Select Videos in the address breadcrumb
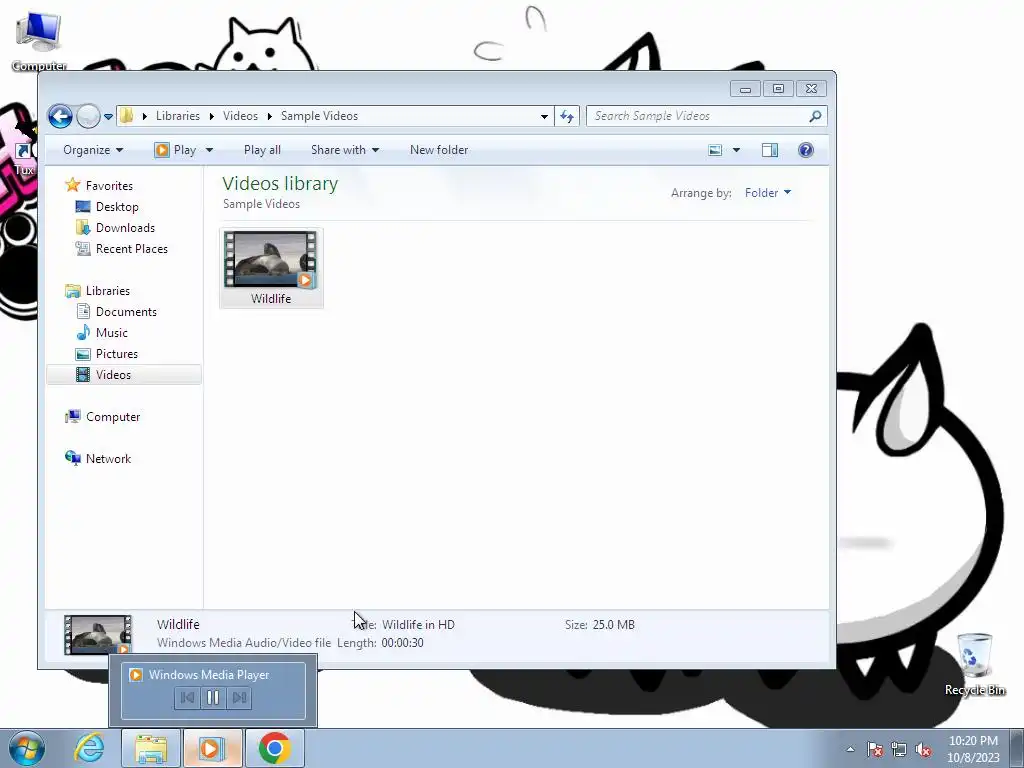Image resolution: width=1024 pixels, height=768 pixels. (240, 116)
